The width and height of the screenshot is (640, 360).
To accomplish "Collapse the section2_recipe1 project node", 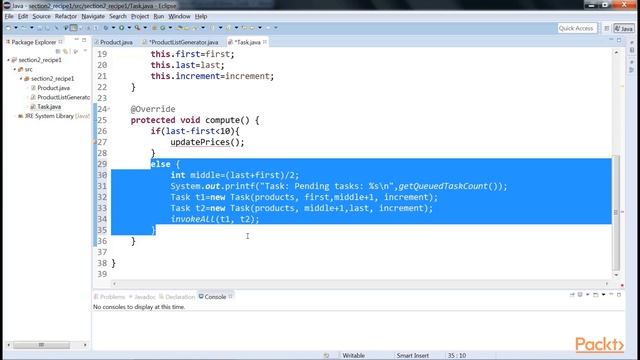I will coord(8,60).
